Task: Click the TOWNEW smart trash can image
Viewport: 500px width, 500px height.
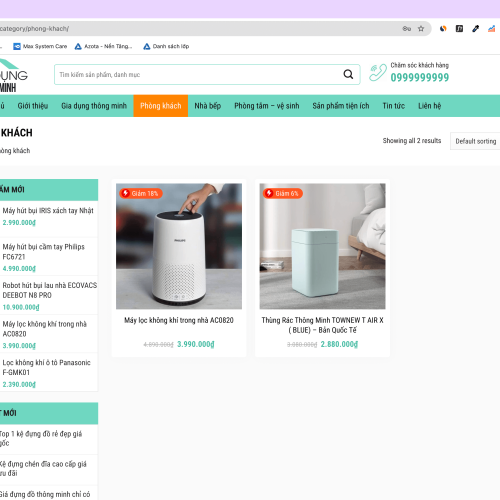Action: [322, 246]
